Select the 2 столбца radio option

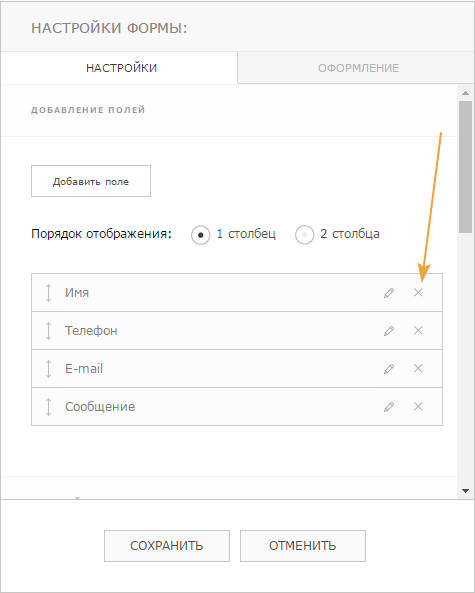(304, 235)
